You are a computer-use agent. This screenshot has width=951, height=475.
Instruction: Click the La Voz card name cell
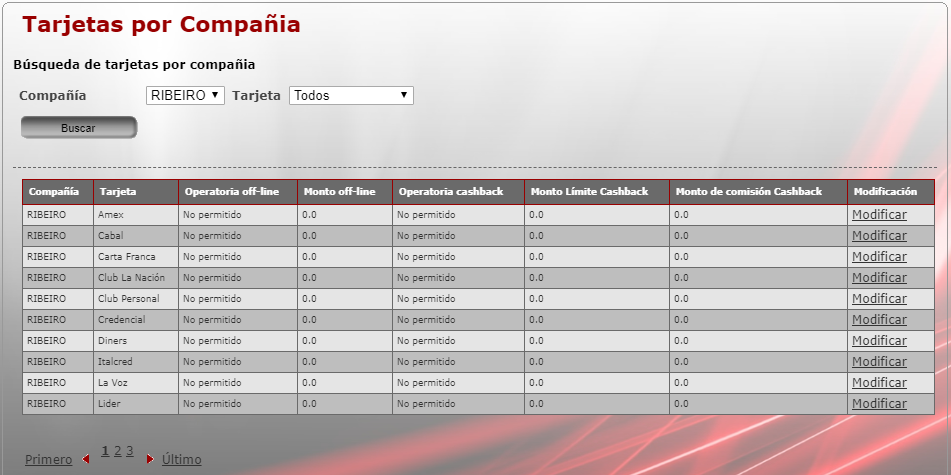(x=136, y=383)
